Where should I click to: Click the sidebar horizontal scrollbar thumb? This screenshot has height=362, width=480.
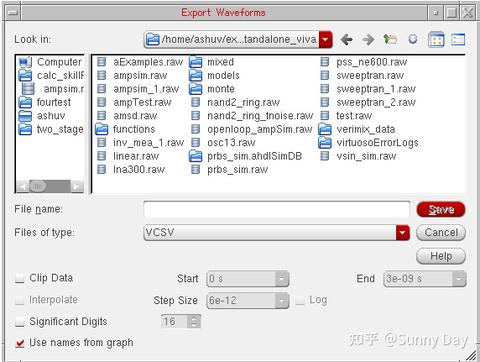click(38, 186)
